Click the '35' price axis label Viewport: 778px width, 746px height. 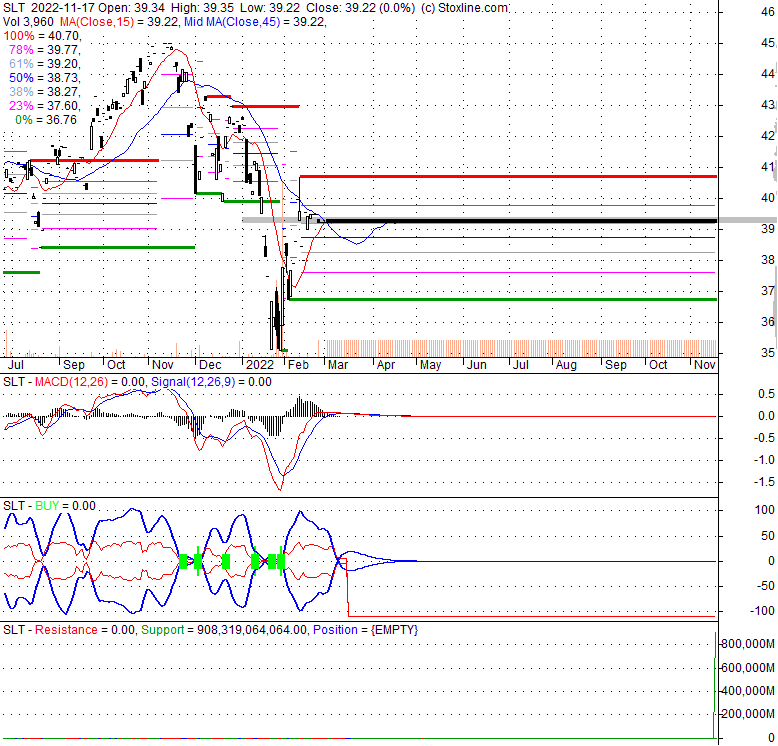click(x=768, y=353)
